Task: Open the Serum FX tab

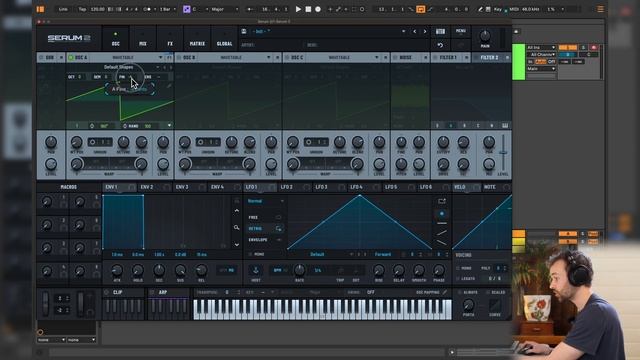Action: (x=170, y=39)
